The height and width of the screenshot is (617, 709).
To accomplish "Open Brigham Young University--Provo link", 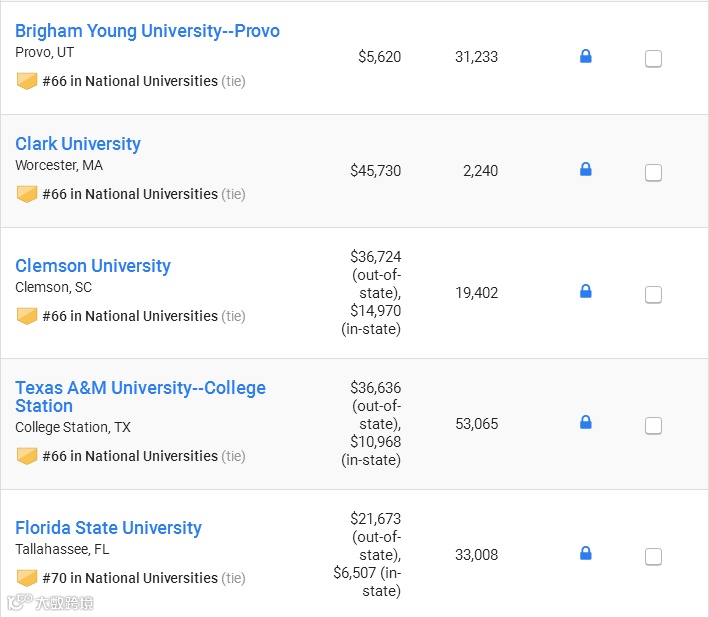I will (x=147, y=31).
